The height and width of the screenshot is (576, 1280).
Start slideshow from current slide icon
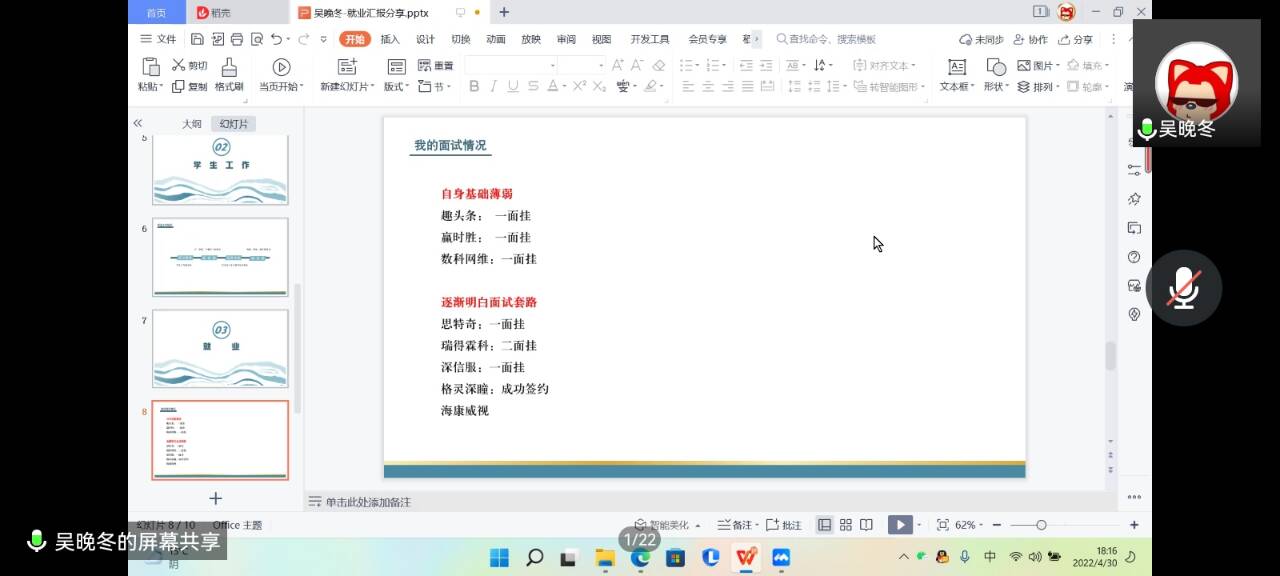click(281, 67)
